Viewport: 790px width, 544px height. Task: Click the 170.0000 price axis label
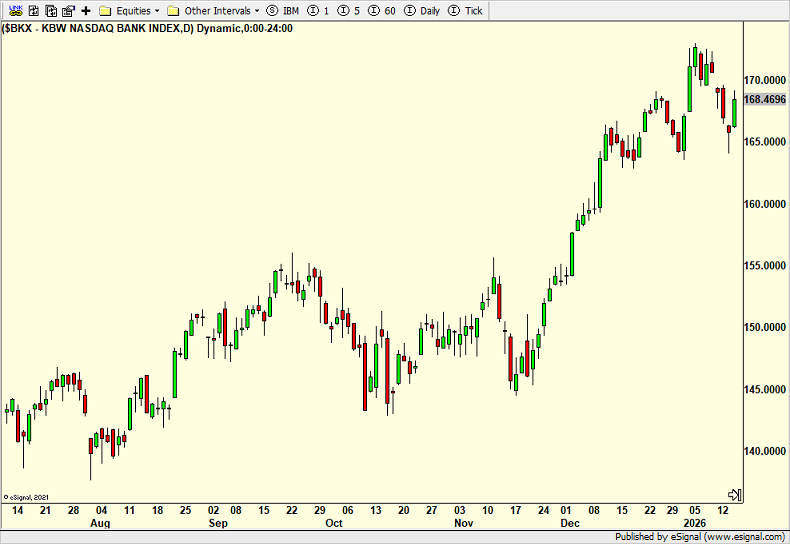(x=765, y=80)
